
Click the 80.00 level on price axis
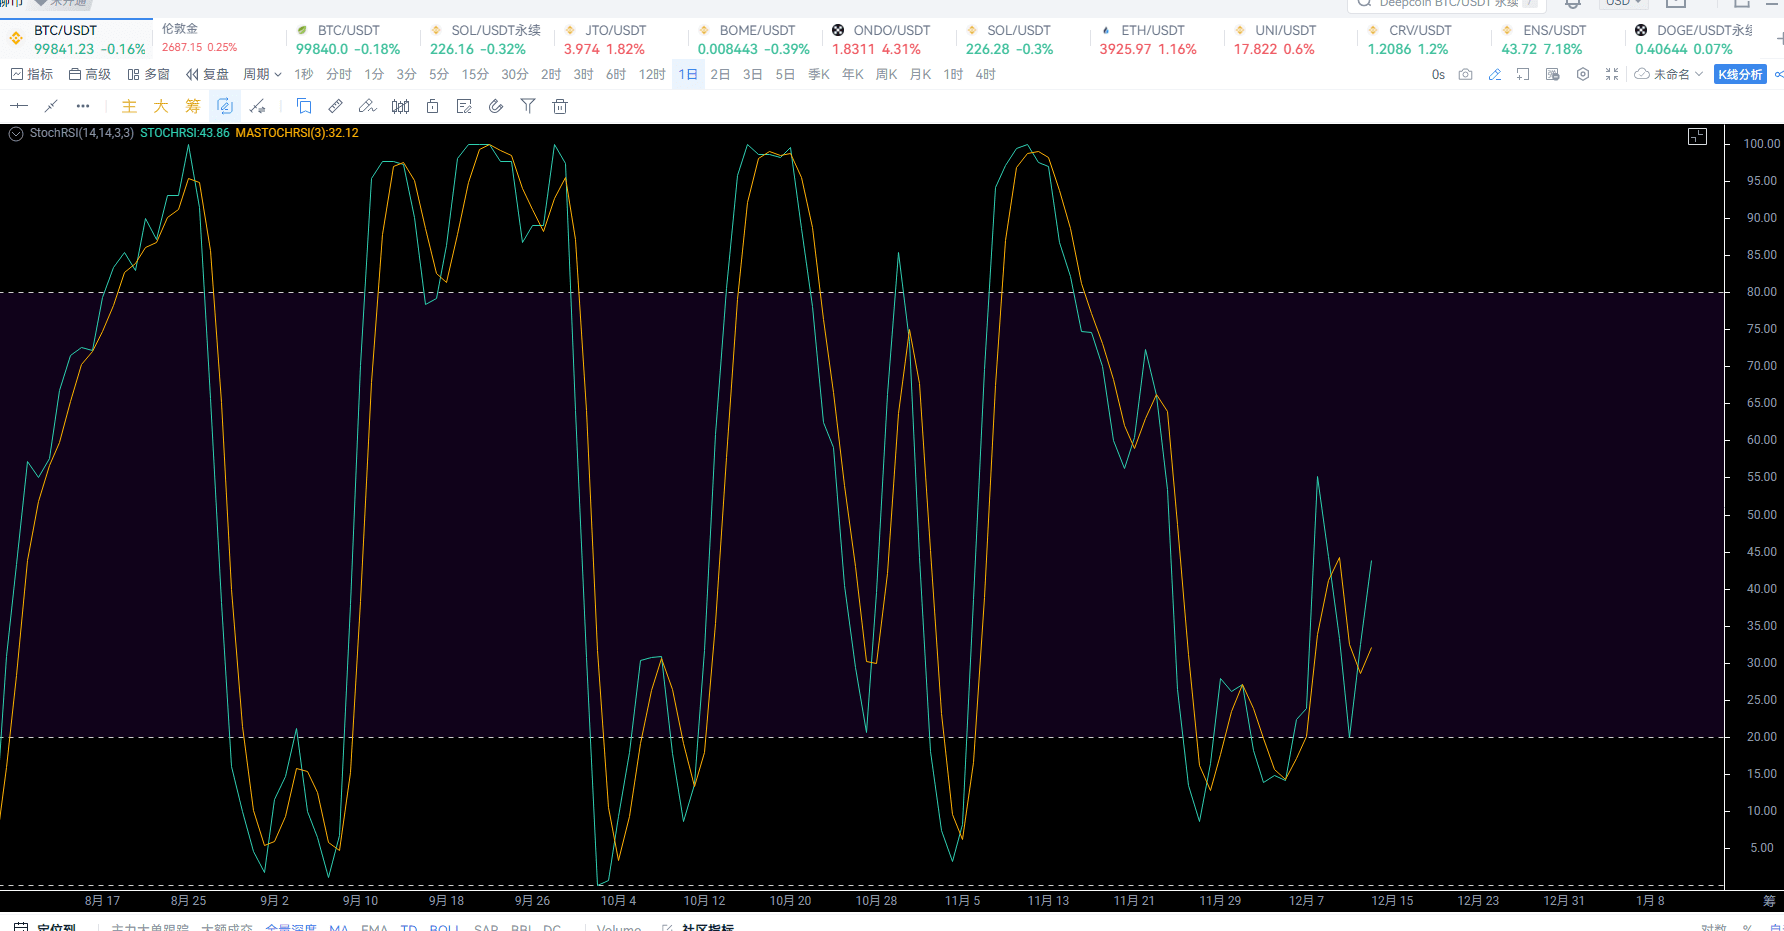click(x=1761, y=292)
